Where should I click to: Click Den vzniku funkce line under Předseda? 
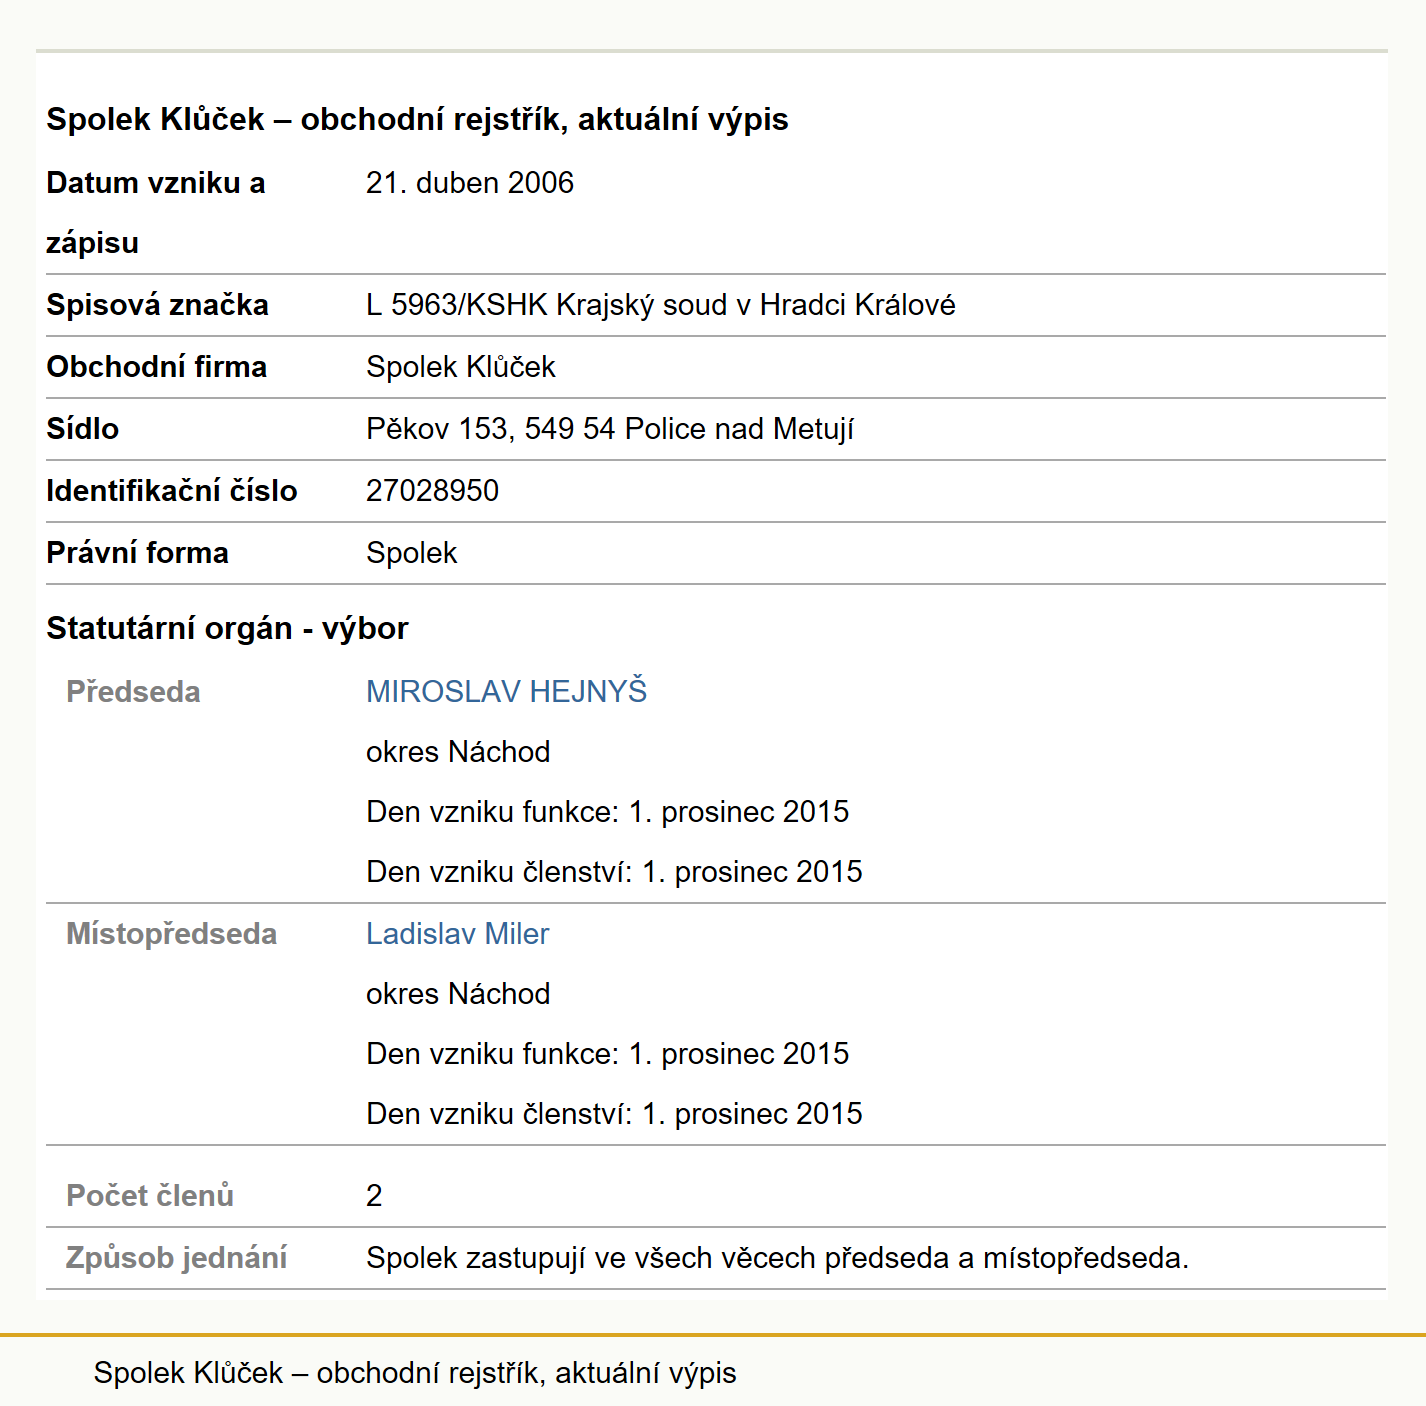607,811
